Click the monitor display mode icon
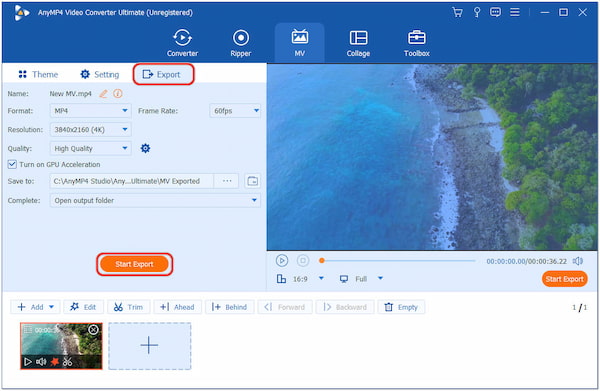The width and height of the screenshot is (600, 391). [344, 279]
